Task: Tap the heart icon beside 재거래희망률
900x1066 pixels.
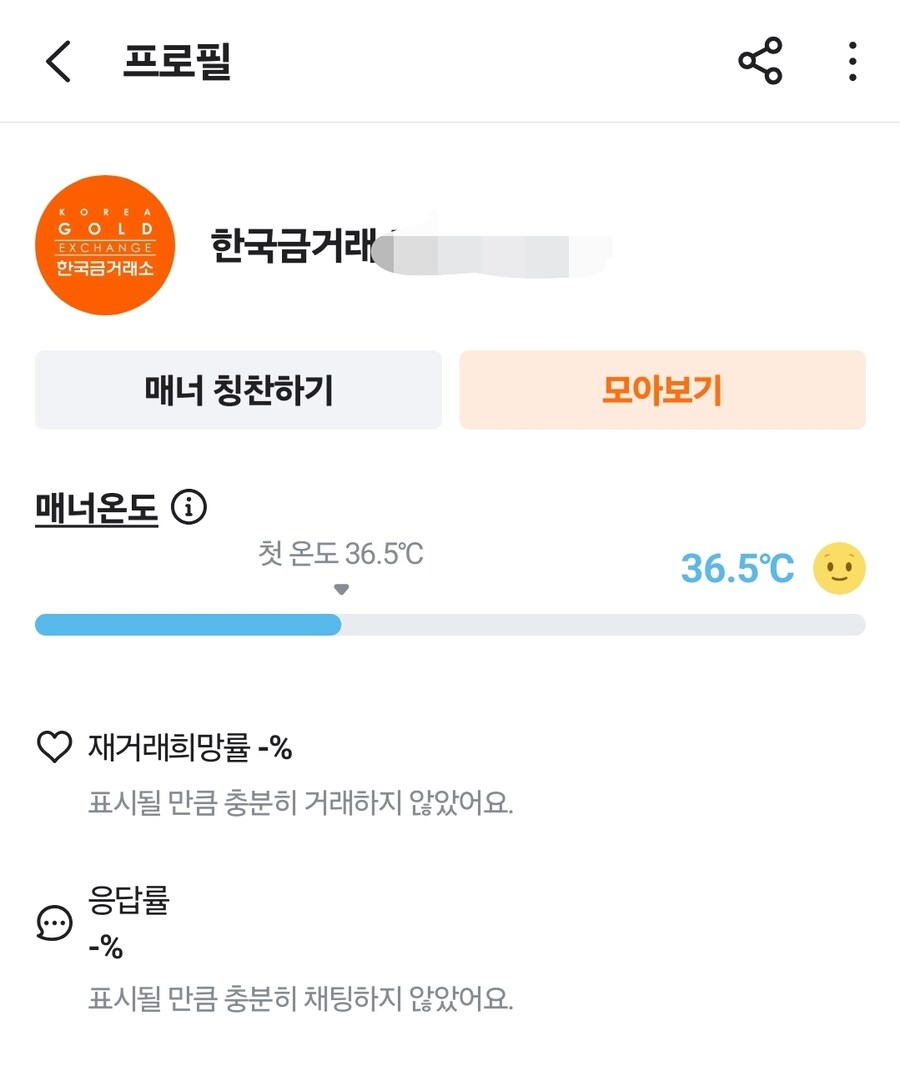Action: click(x=54, y=747)
